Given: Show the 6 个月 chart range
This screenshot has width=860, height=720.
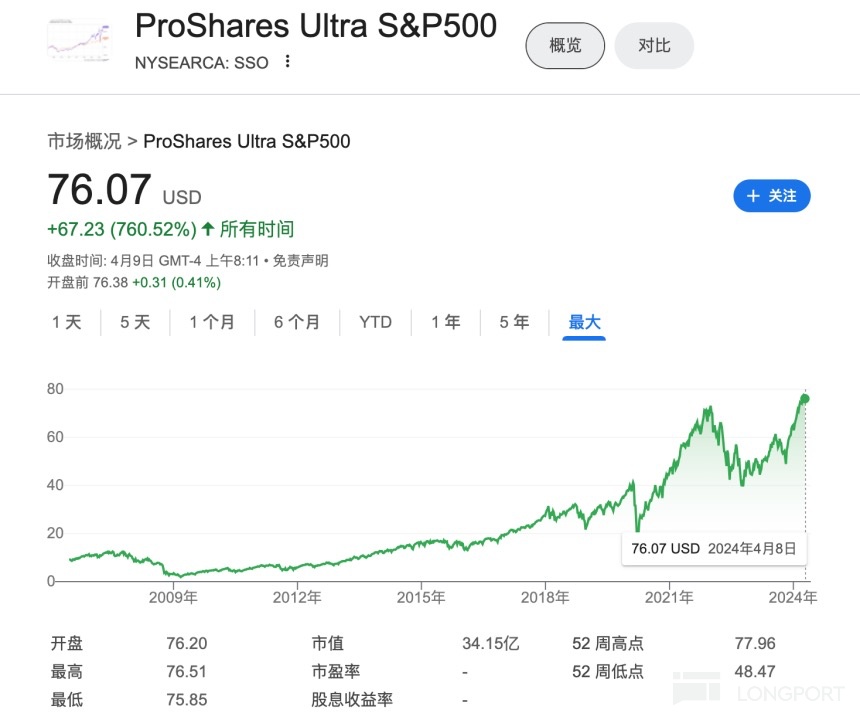Looking at the screenshot, I should [297, 322].
